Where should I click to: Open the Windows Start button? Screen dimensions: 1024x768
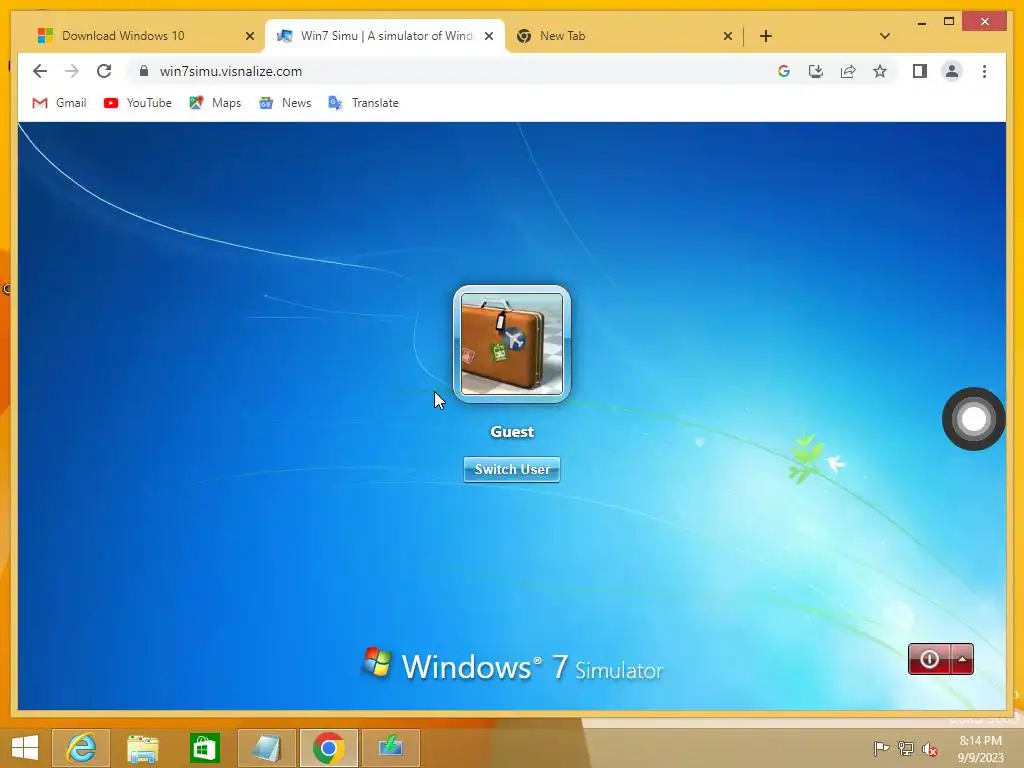[x=25, y=748]
